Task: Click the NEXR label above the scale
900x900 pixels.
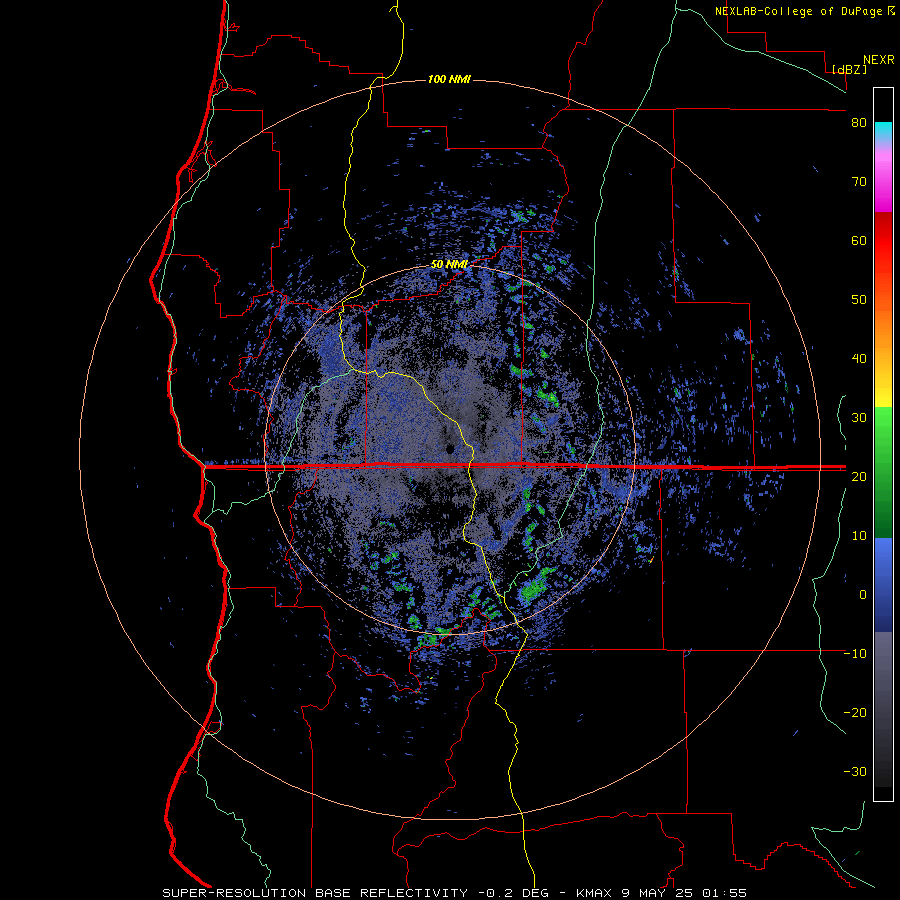Action: point(878,60)
